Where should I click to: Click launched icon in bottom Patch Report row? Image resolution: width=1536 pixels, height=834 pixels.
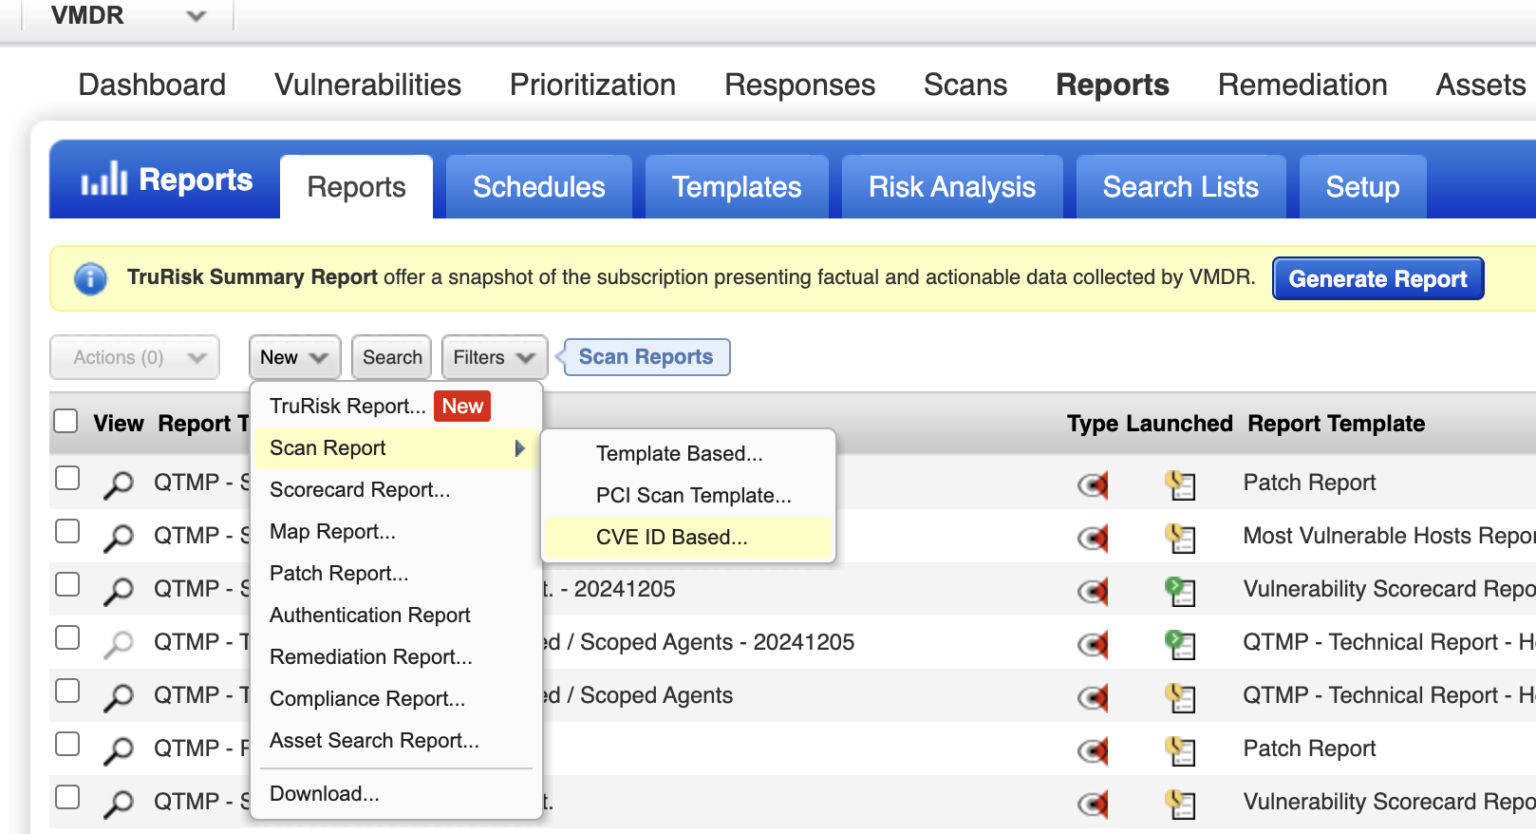(1180, 750)
